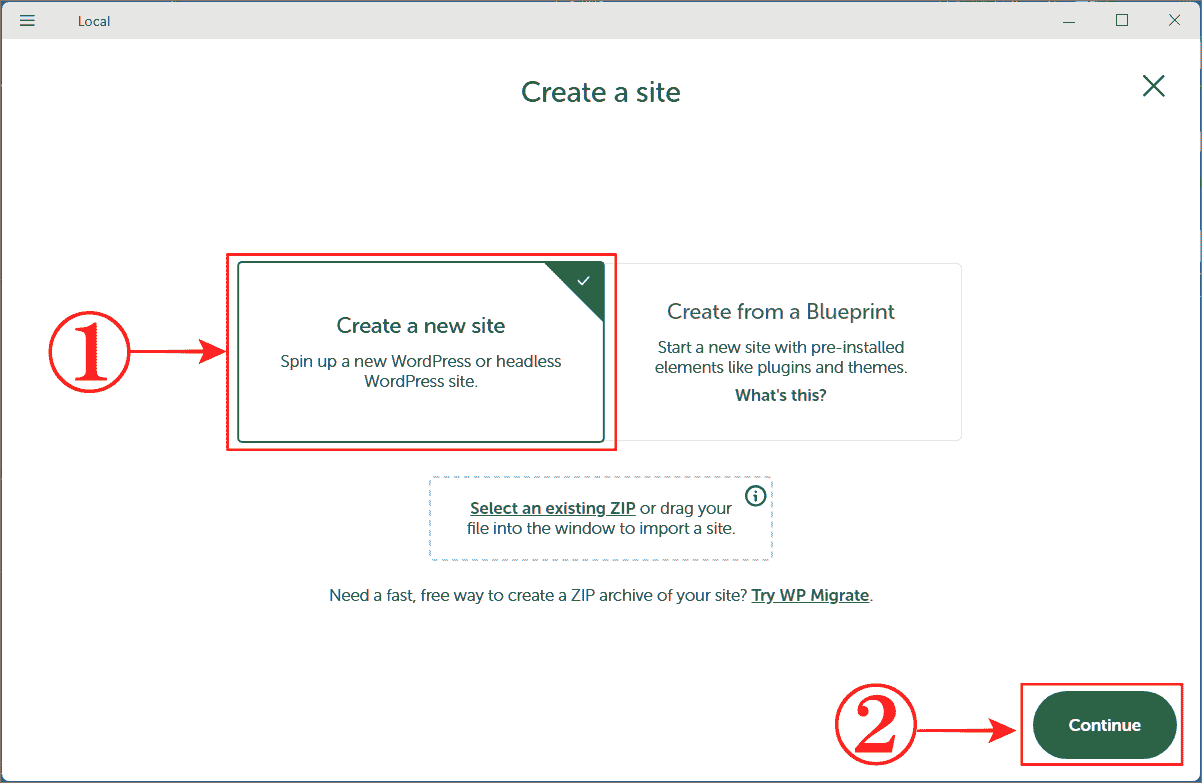Screen dimensions: 1202x783
Task: Choose the Create from a Blueprint option
Action: coord(781,352)
